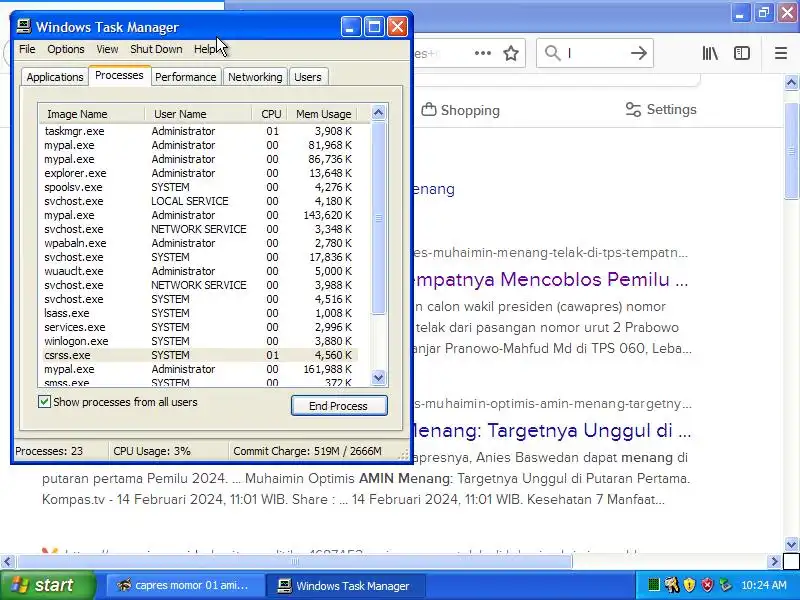Viewport: 800px width, 600px height.
Task: Switch to capres momor 01 taskbar window
Action: (x=186, y=585)
